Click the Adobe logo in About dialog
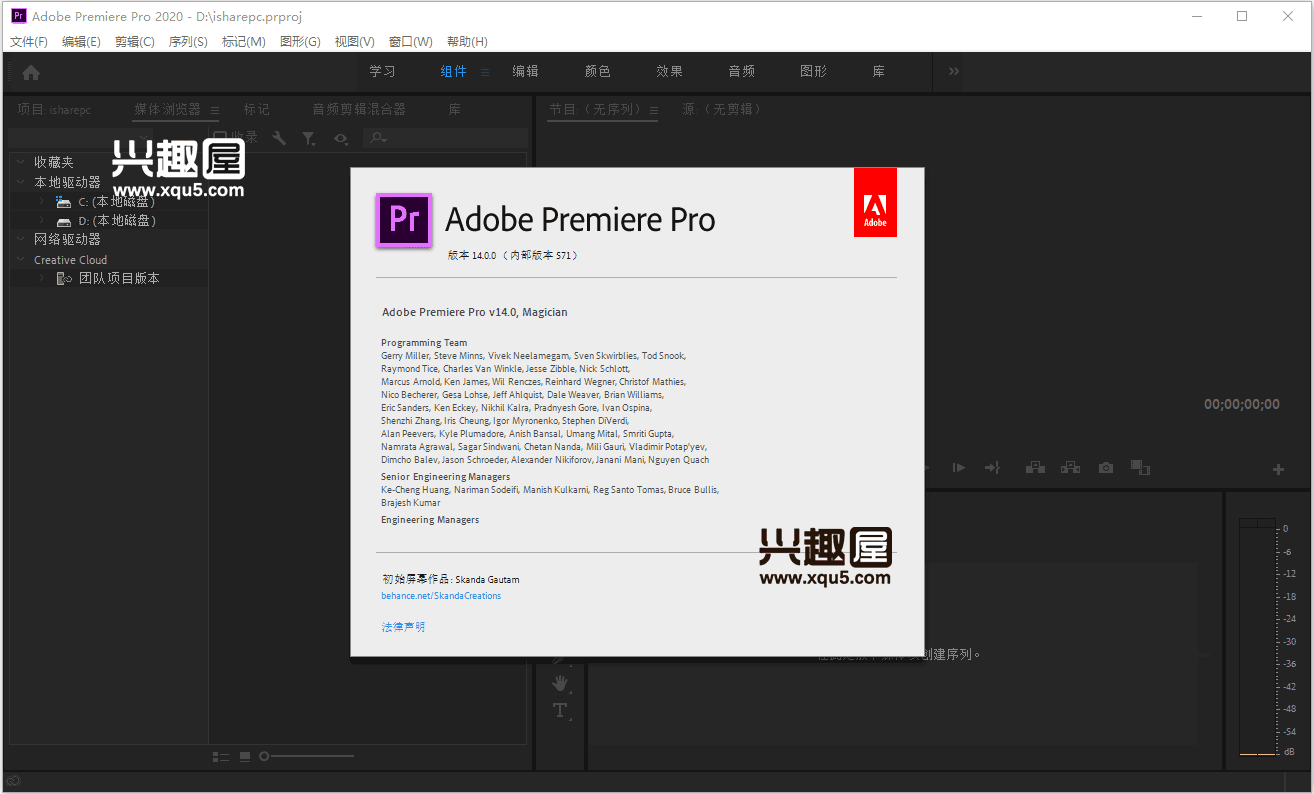 coord(875,203)
